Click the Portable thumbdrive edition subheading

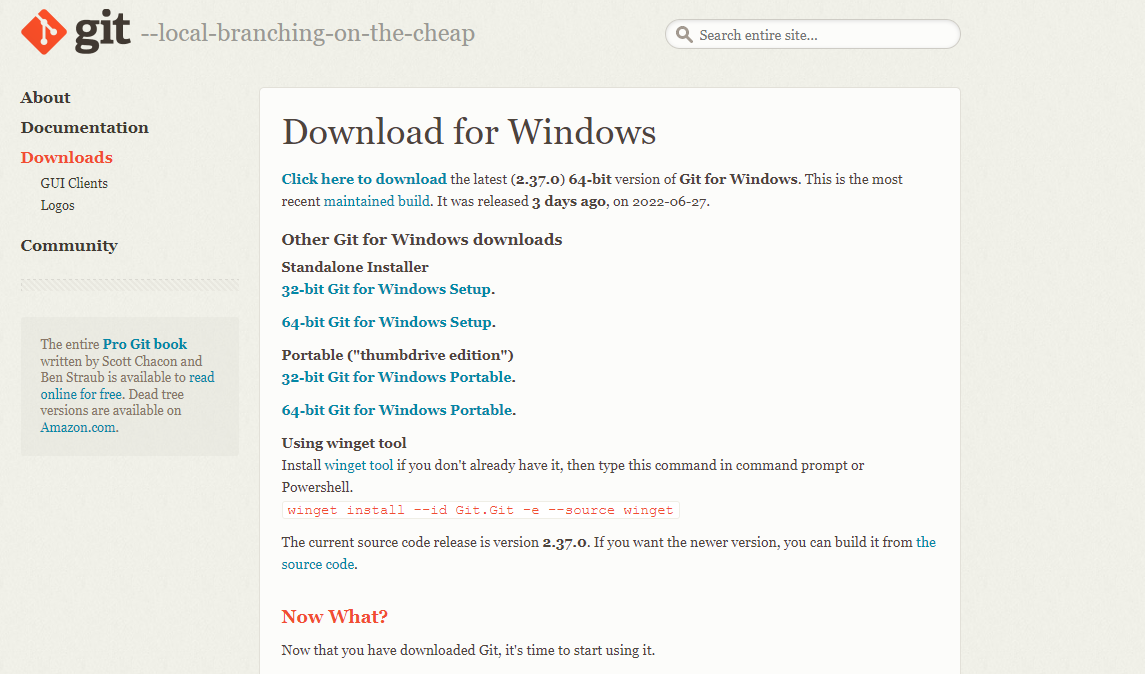[397, 355]
